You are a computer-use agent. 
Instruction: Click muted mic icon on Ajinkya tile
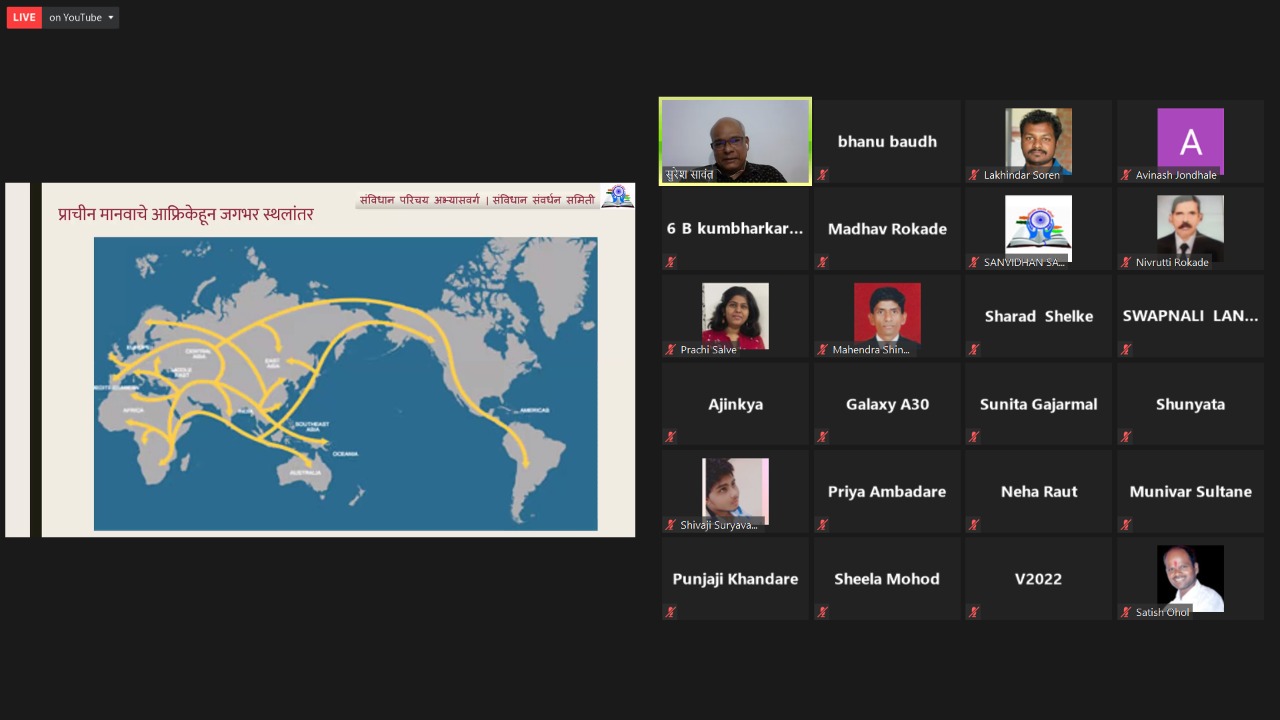670,437
